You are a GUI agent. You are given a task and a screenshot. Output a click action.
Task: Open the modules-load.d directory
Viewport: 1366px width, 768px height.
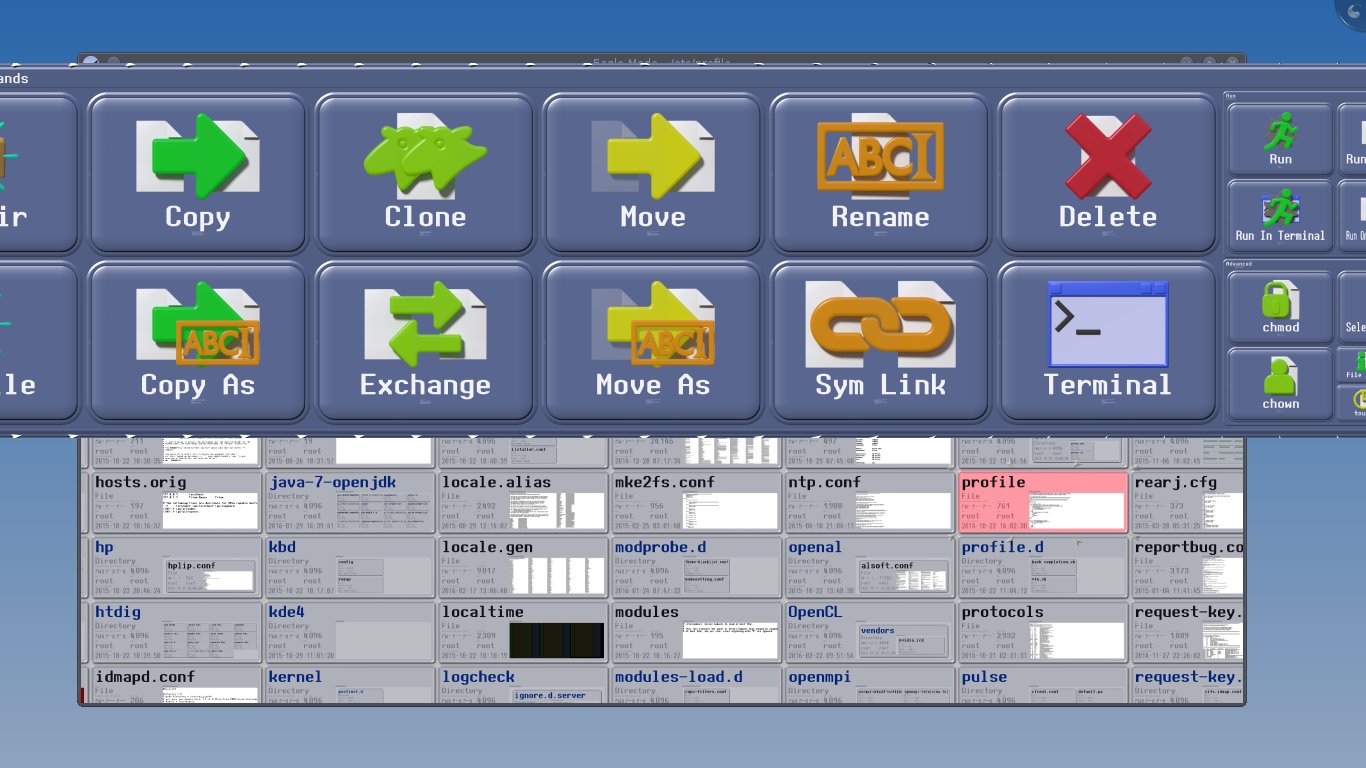[x=695, y=685]
